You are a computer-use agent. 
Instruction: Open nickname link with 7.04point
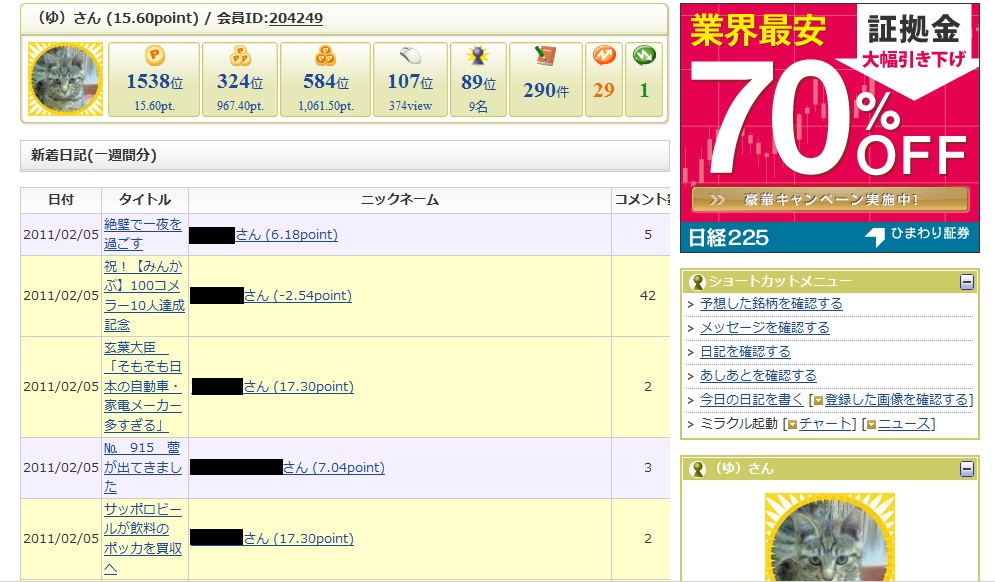point(334,468)
